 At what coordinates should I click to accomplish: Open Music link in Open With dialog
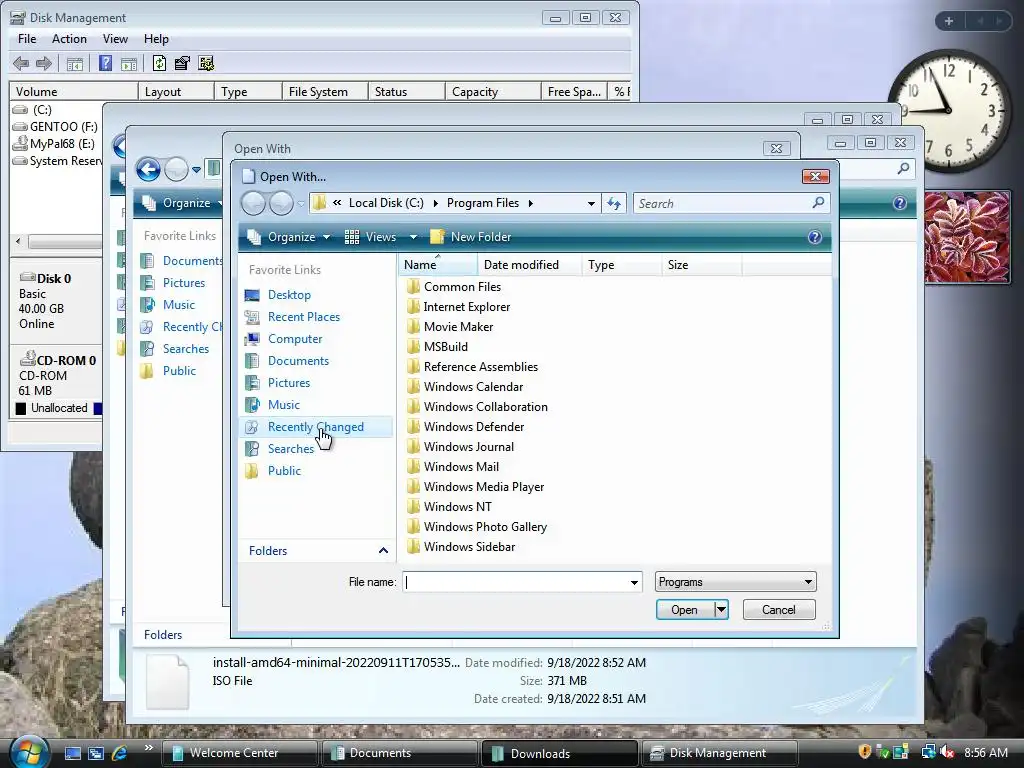click(283, 405)
